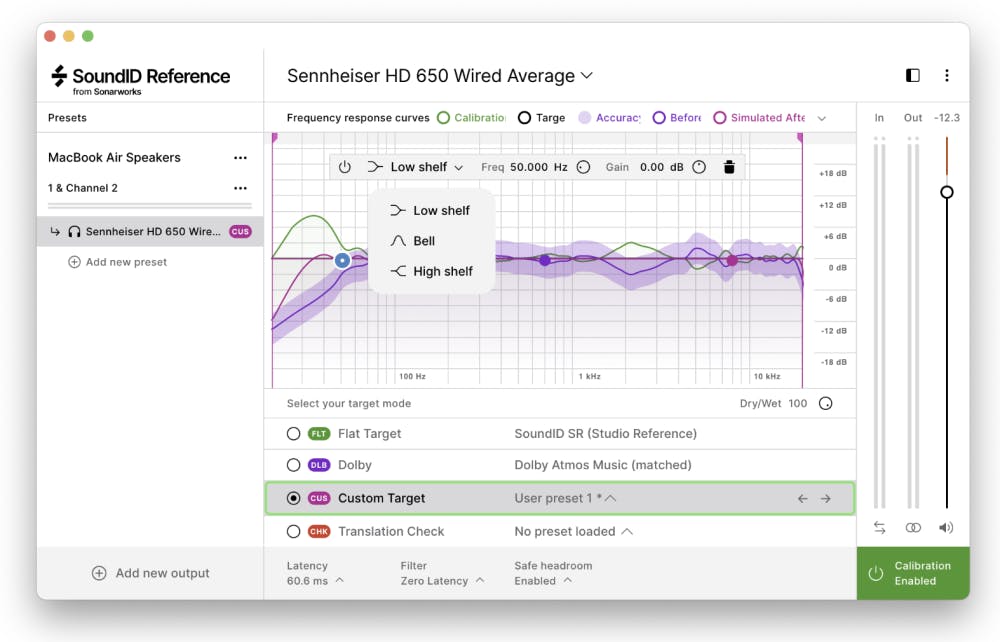Select the Translation Check radio button

coord(293,532)
